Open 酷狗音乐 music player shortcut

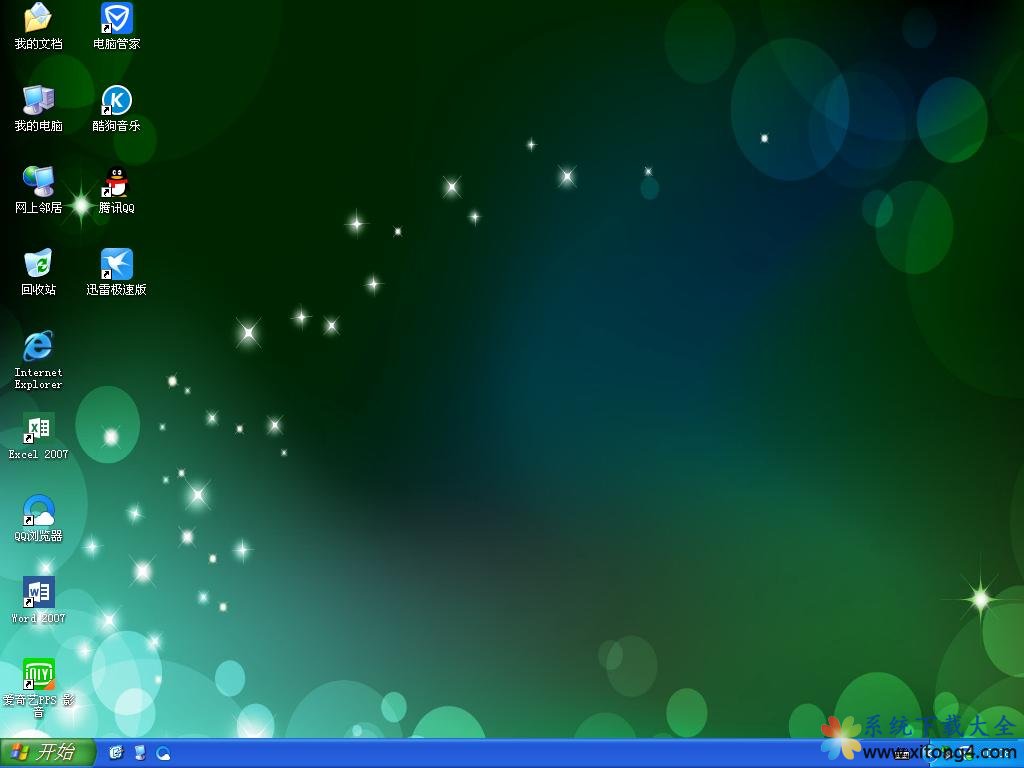point(117,100)
